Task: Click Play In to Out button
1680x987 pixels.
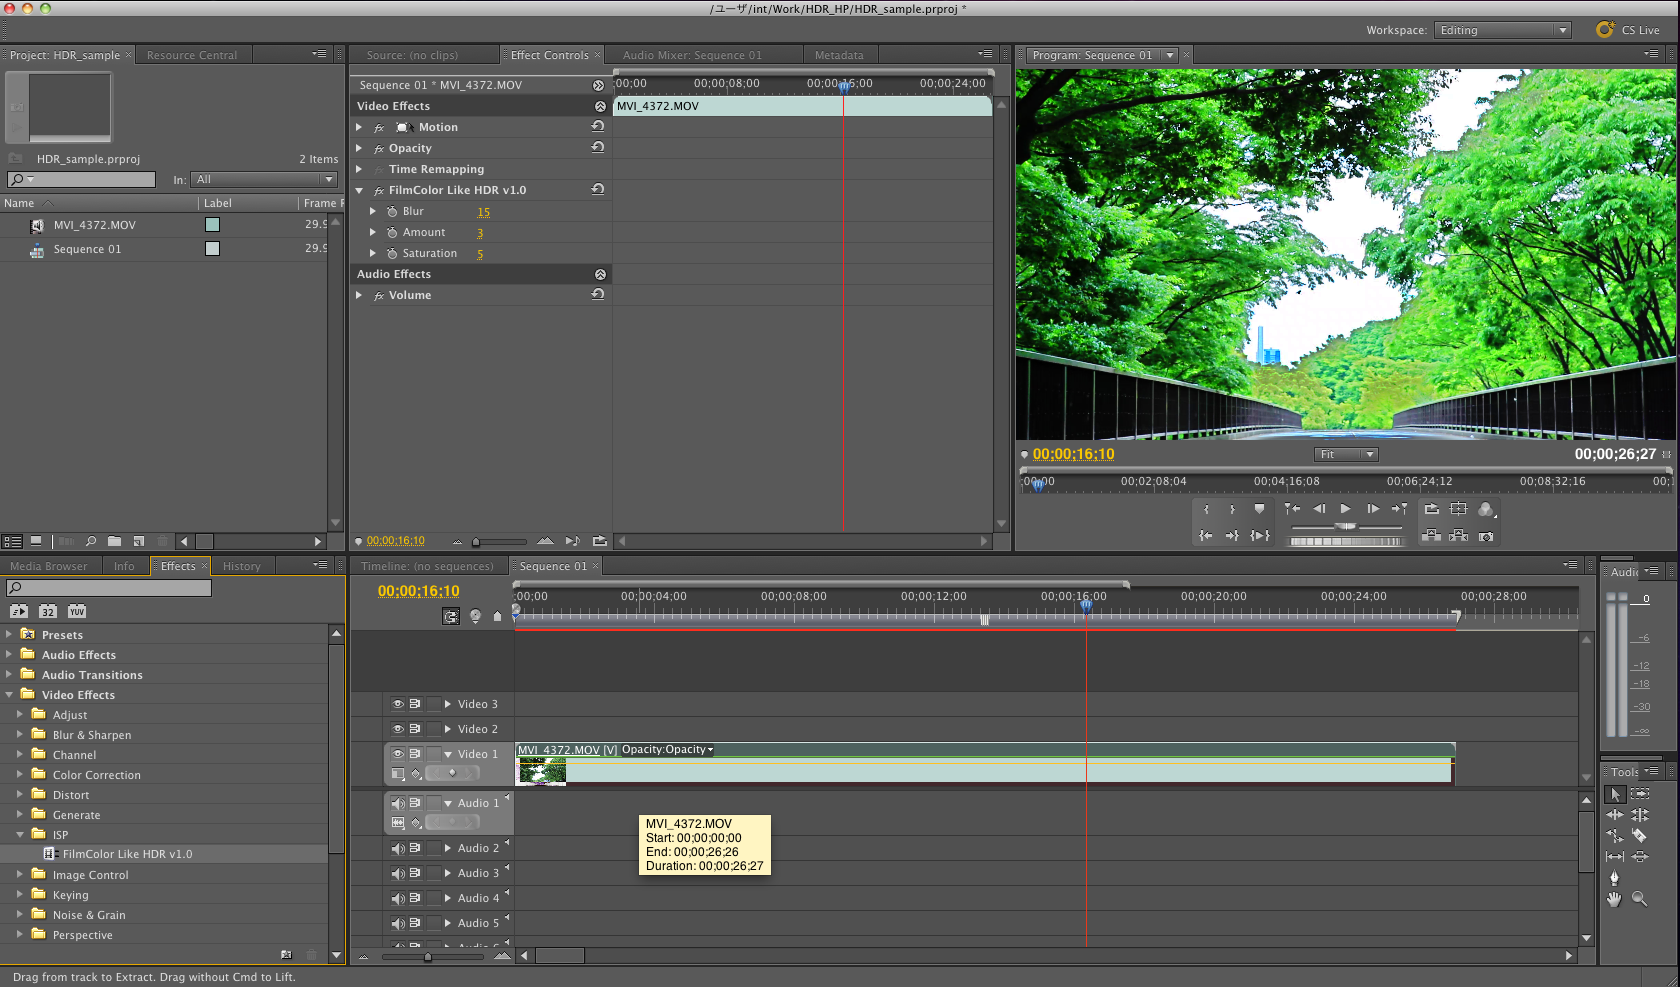Action: click(1260, 536)
